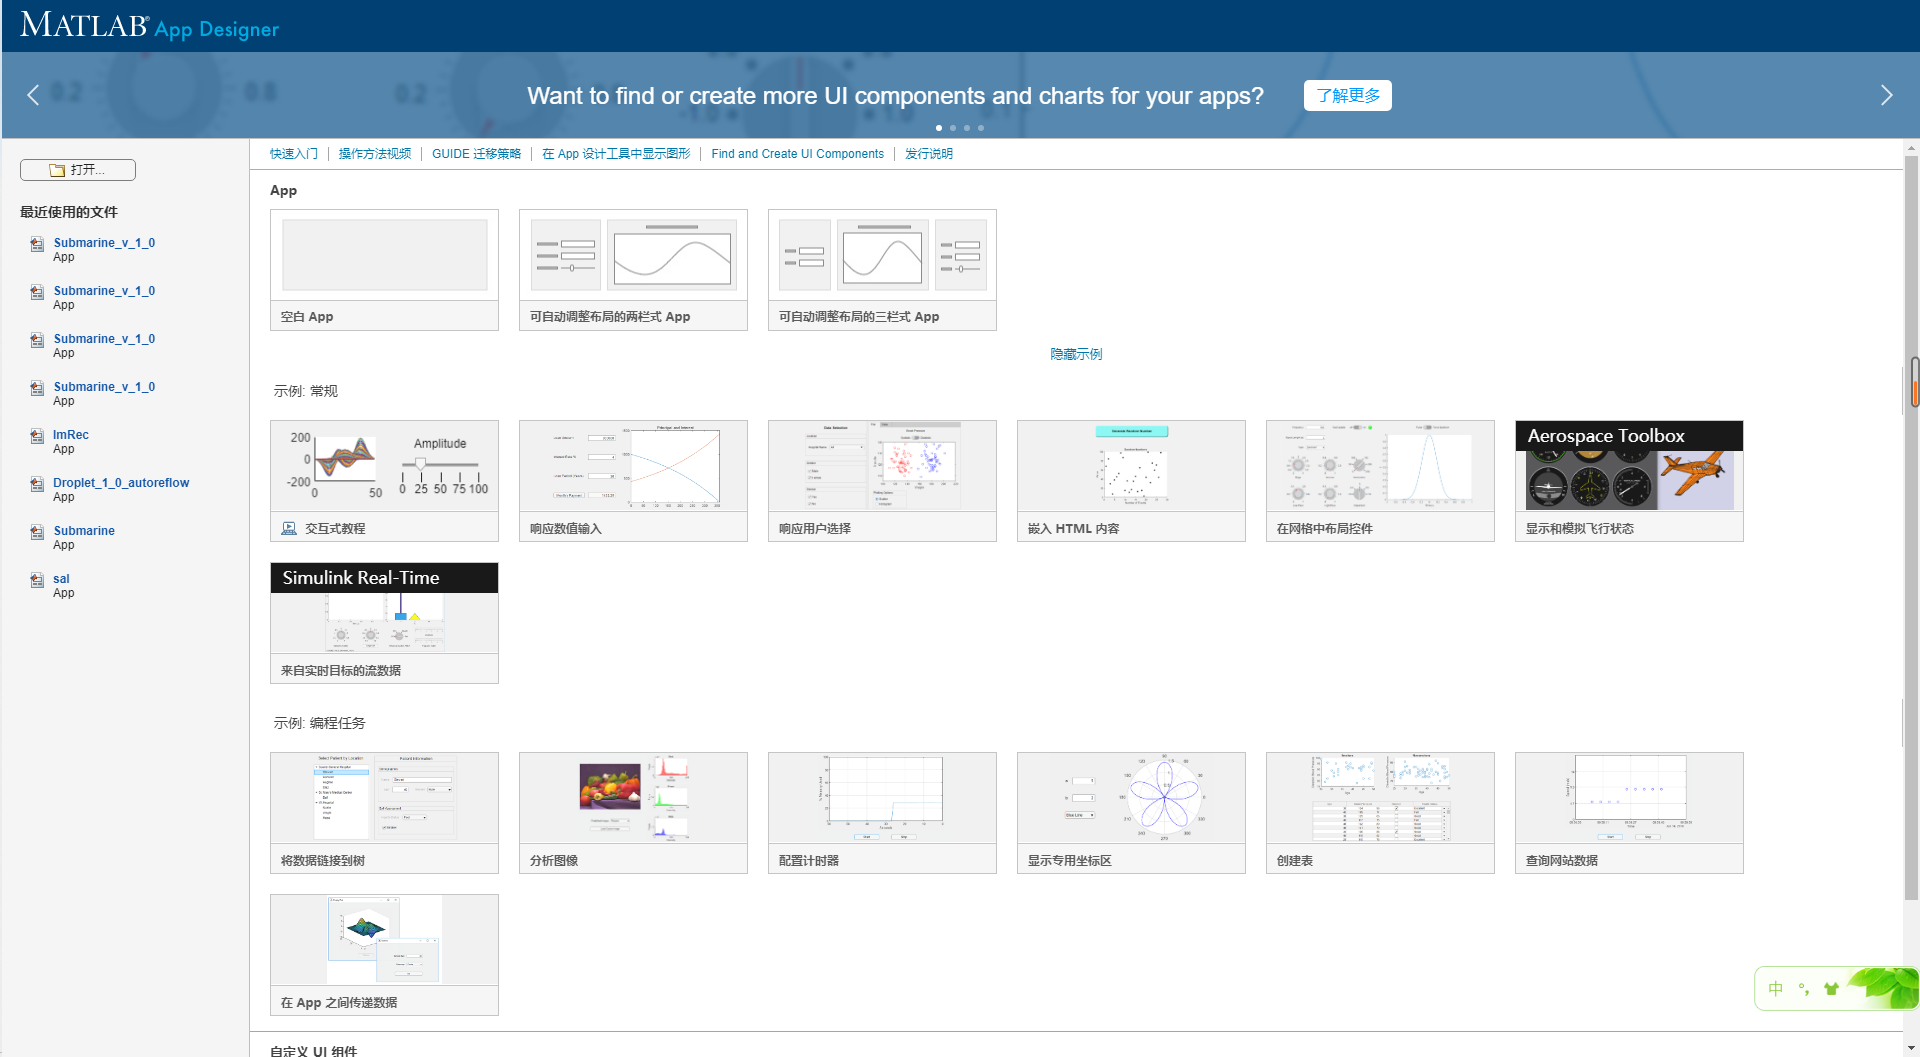Open the first Submarine_v_1_0 recent file
Image resolution: width=1920 pixels, height=1057 pixels.
coord(104,243)
